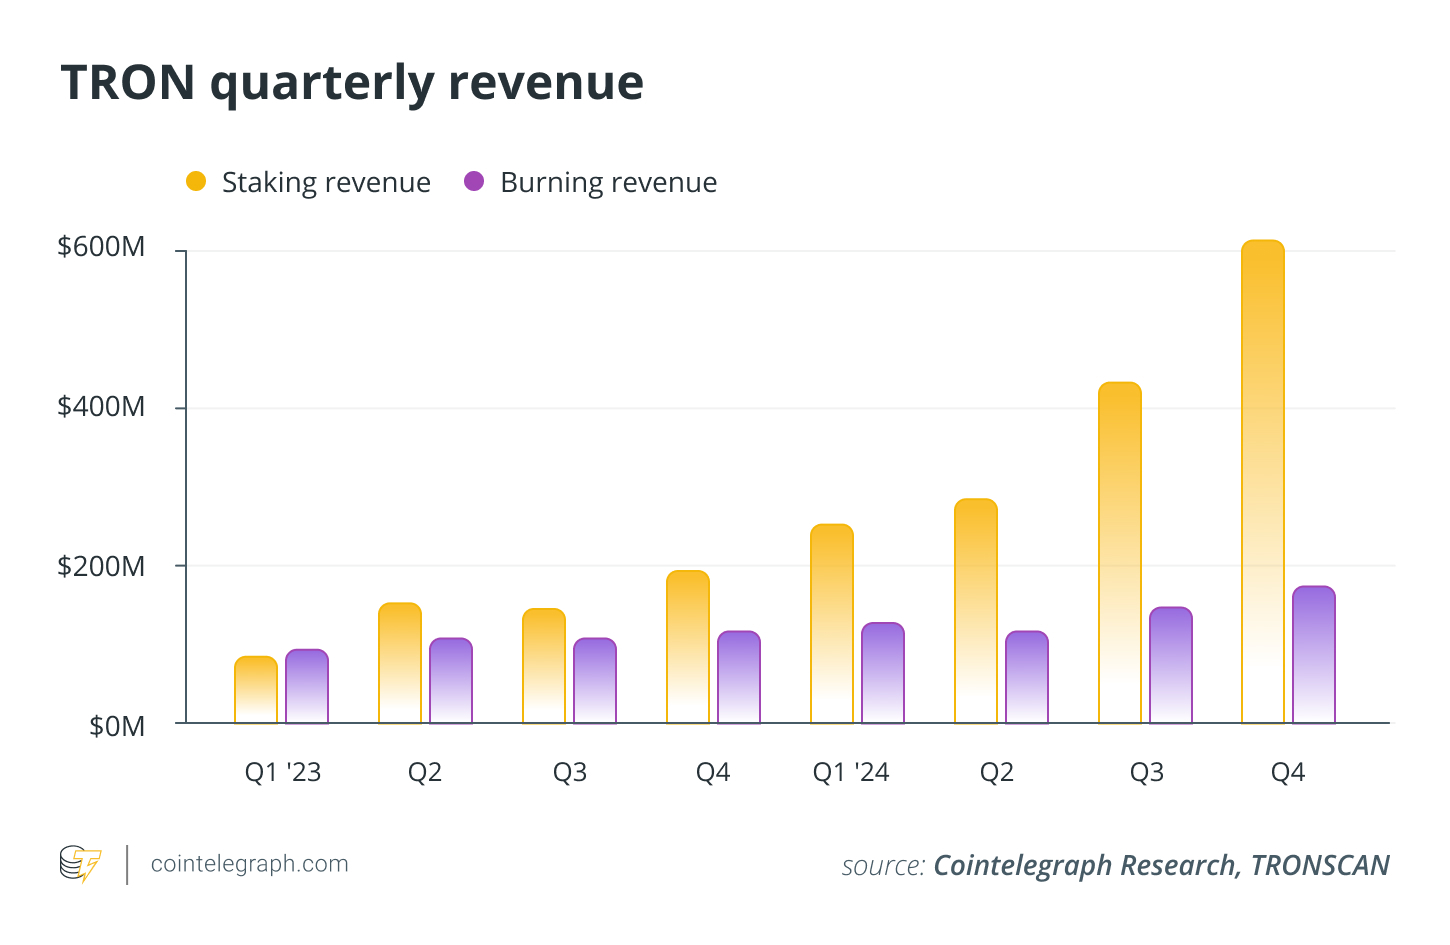Select the Q2 2024 burning revenue bar
The image size is (1450, 945).
tap(1027, 677)
